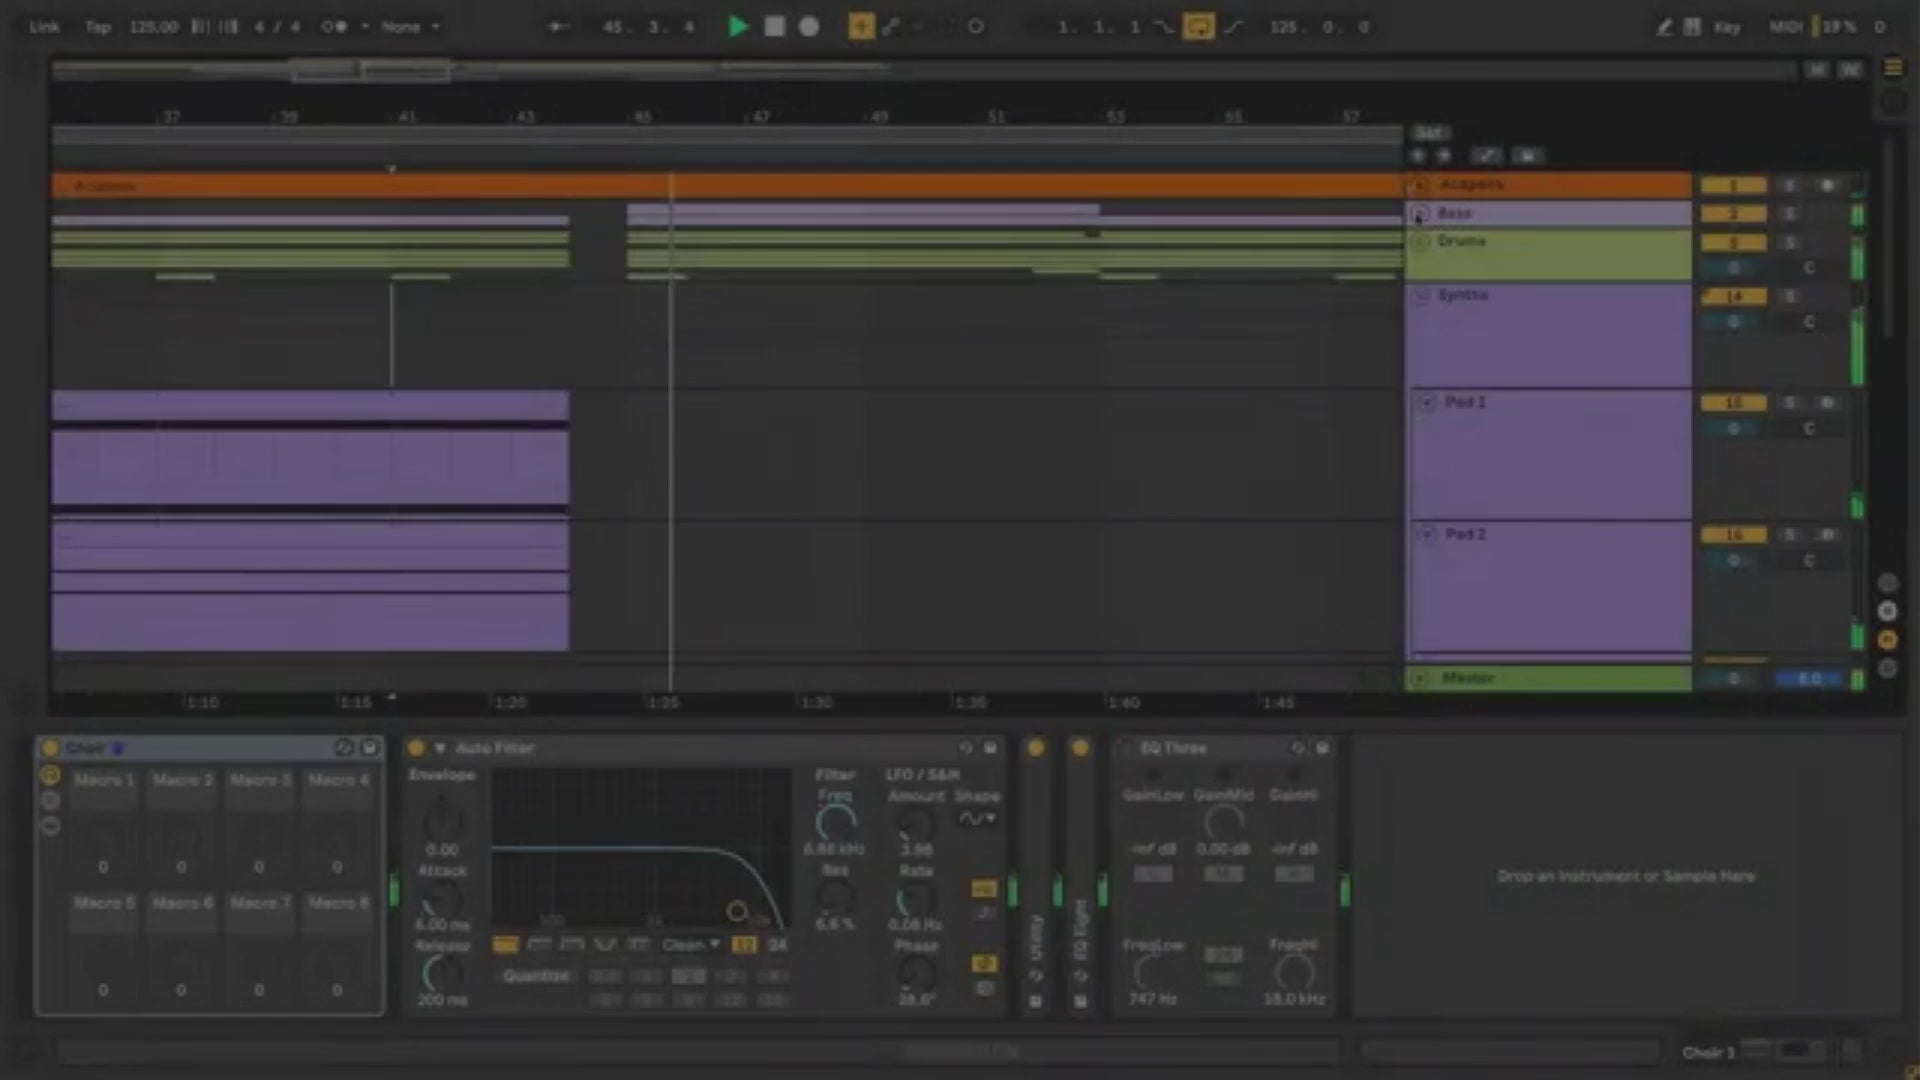Screen dimensions: 1920x1080
Task: Solo the Drums track
Action: tap(1790, 243)
